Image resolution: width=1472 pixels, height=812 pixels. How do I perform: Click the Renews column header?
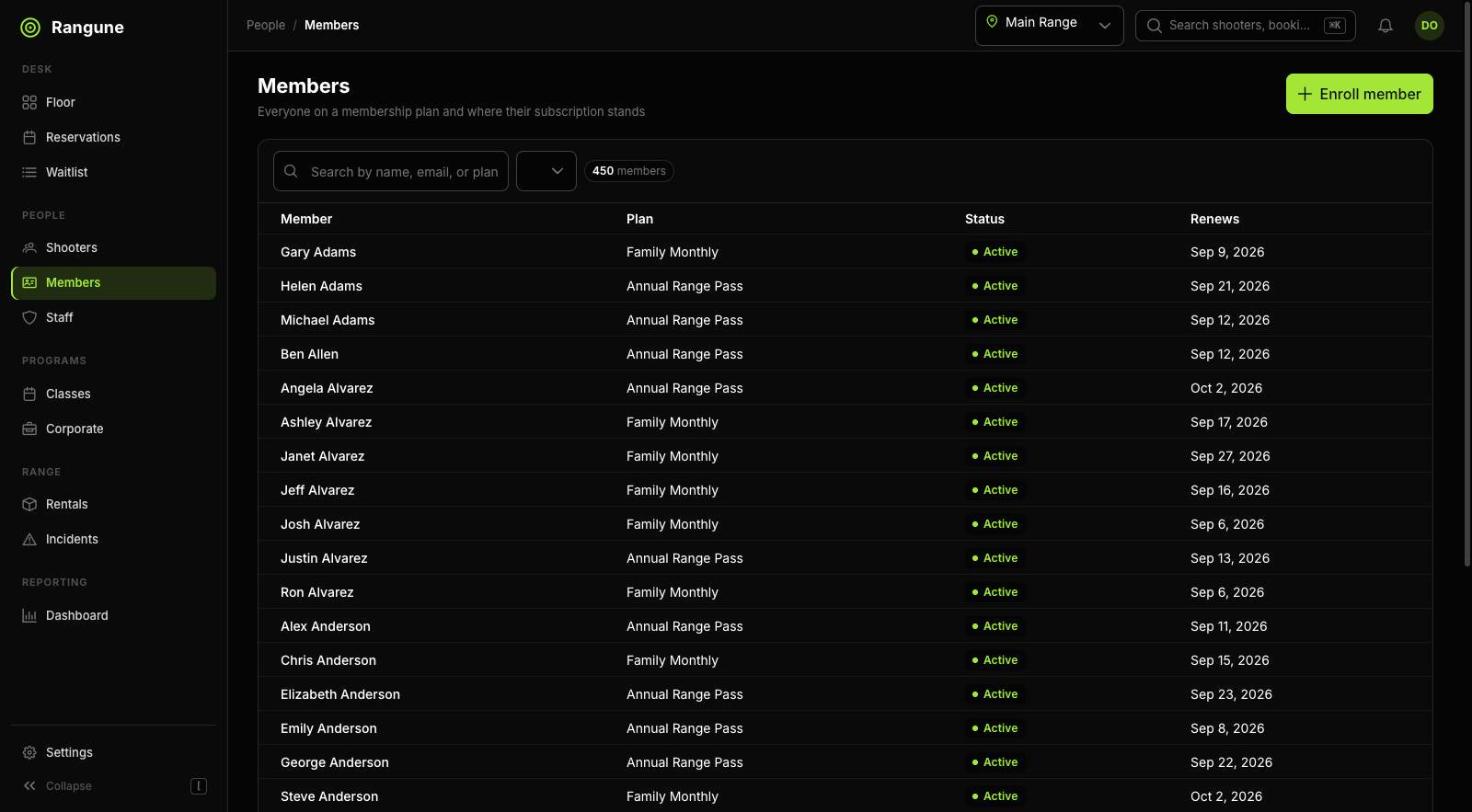pyautogui.click(x=1215, y=219)
